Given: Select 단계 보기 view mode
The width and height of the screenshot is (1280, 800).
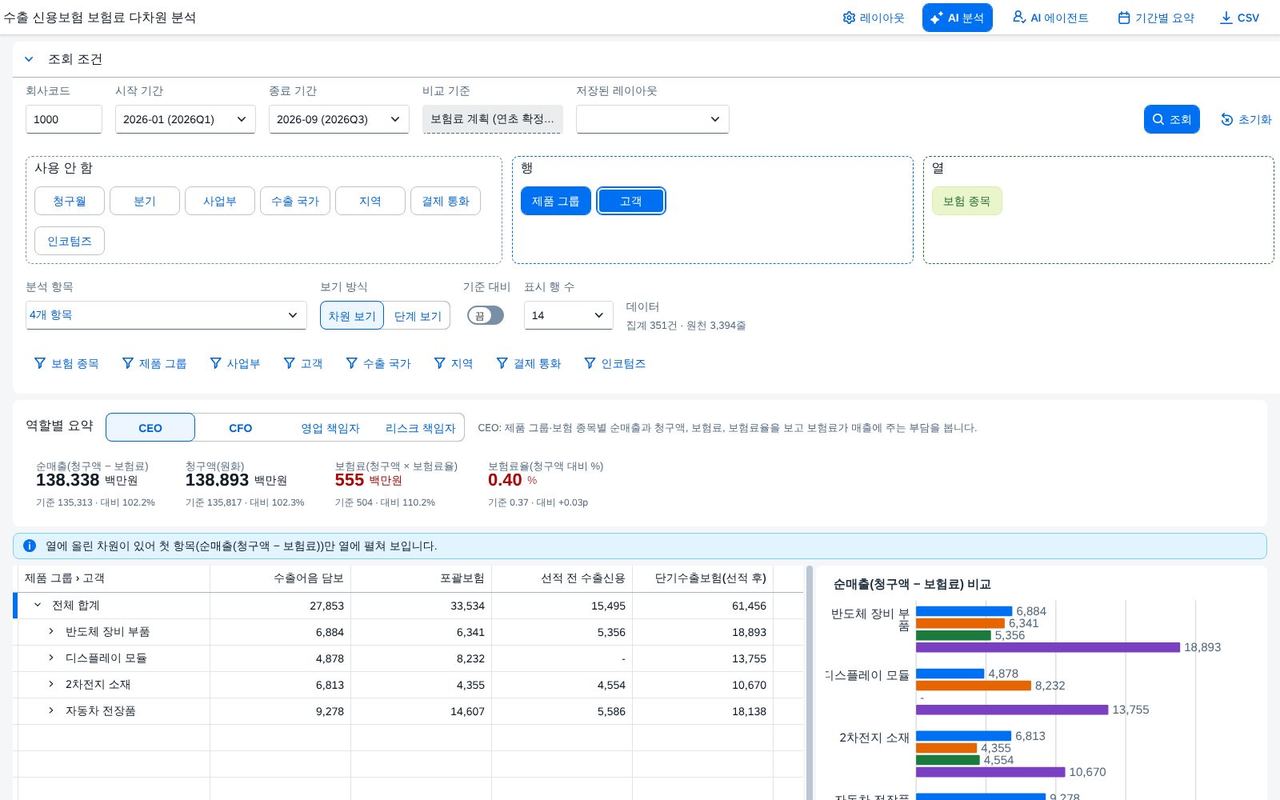Looking at the screenshot, I should pos(417,316).
